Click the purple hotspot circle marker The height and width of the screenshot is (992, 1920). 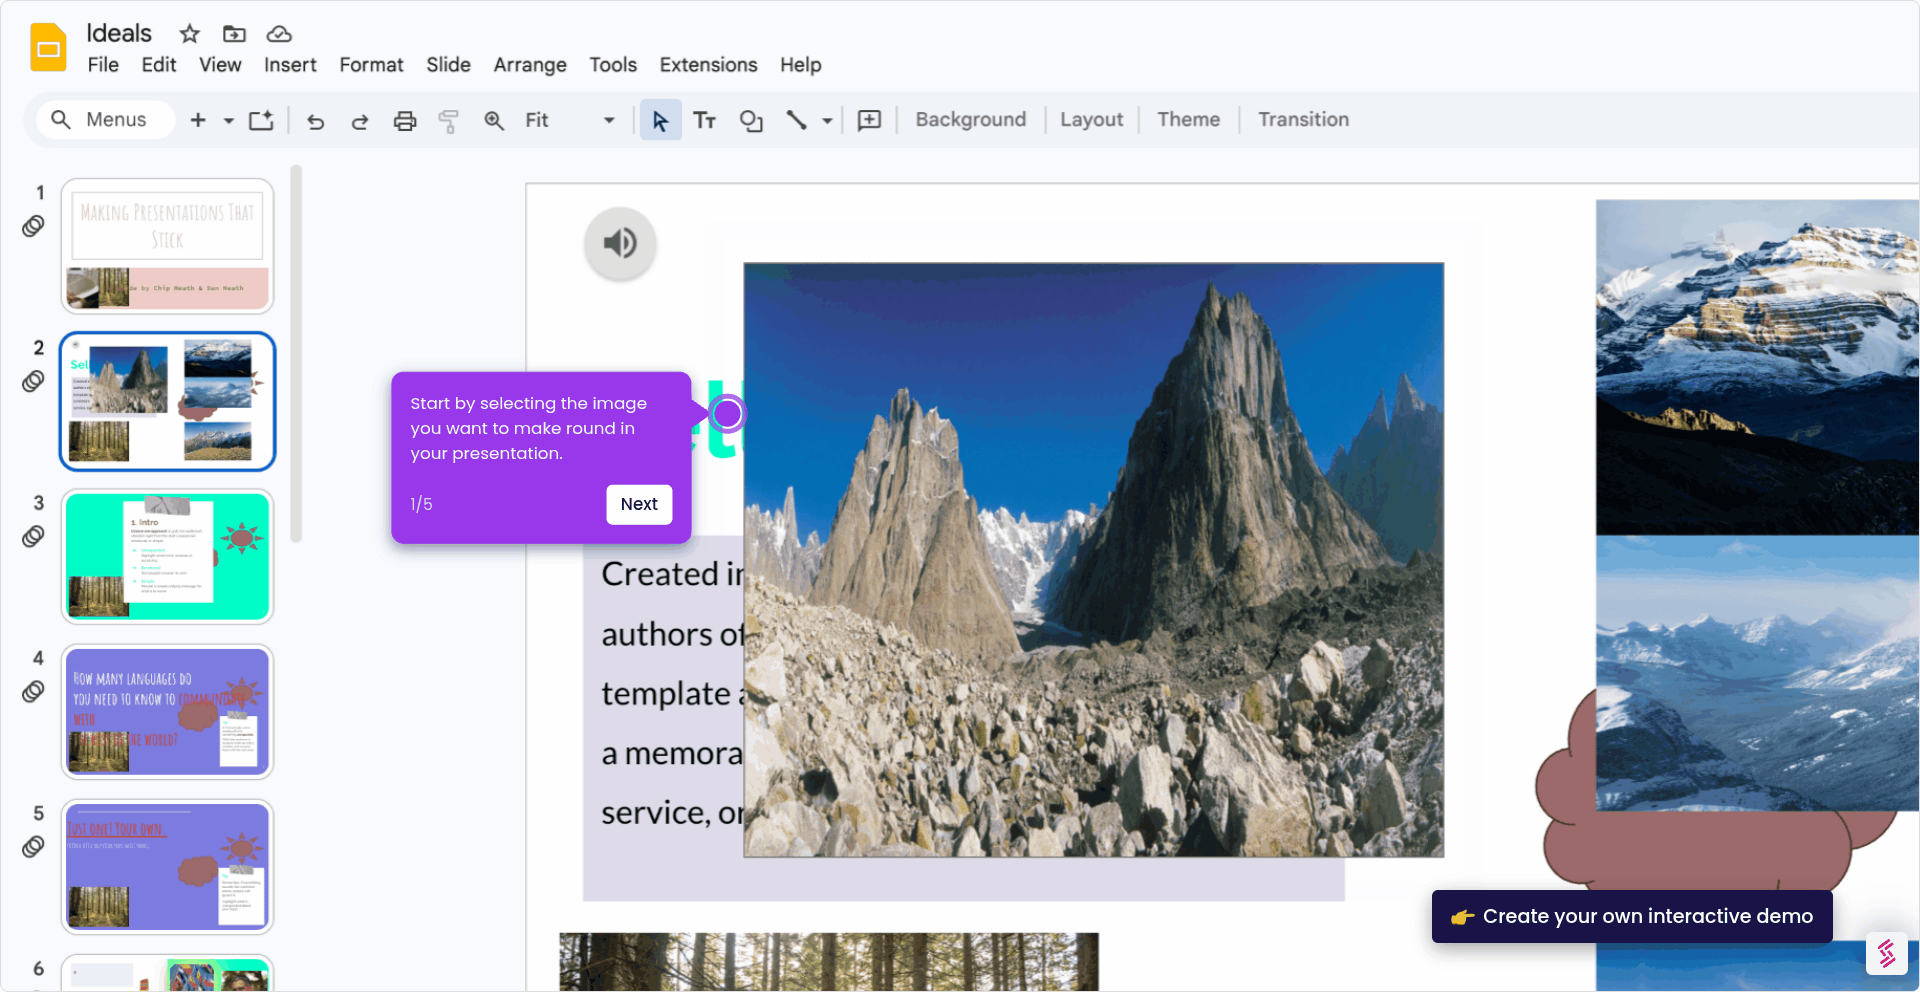727,413
